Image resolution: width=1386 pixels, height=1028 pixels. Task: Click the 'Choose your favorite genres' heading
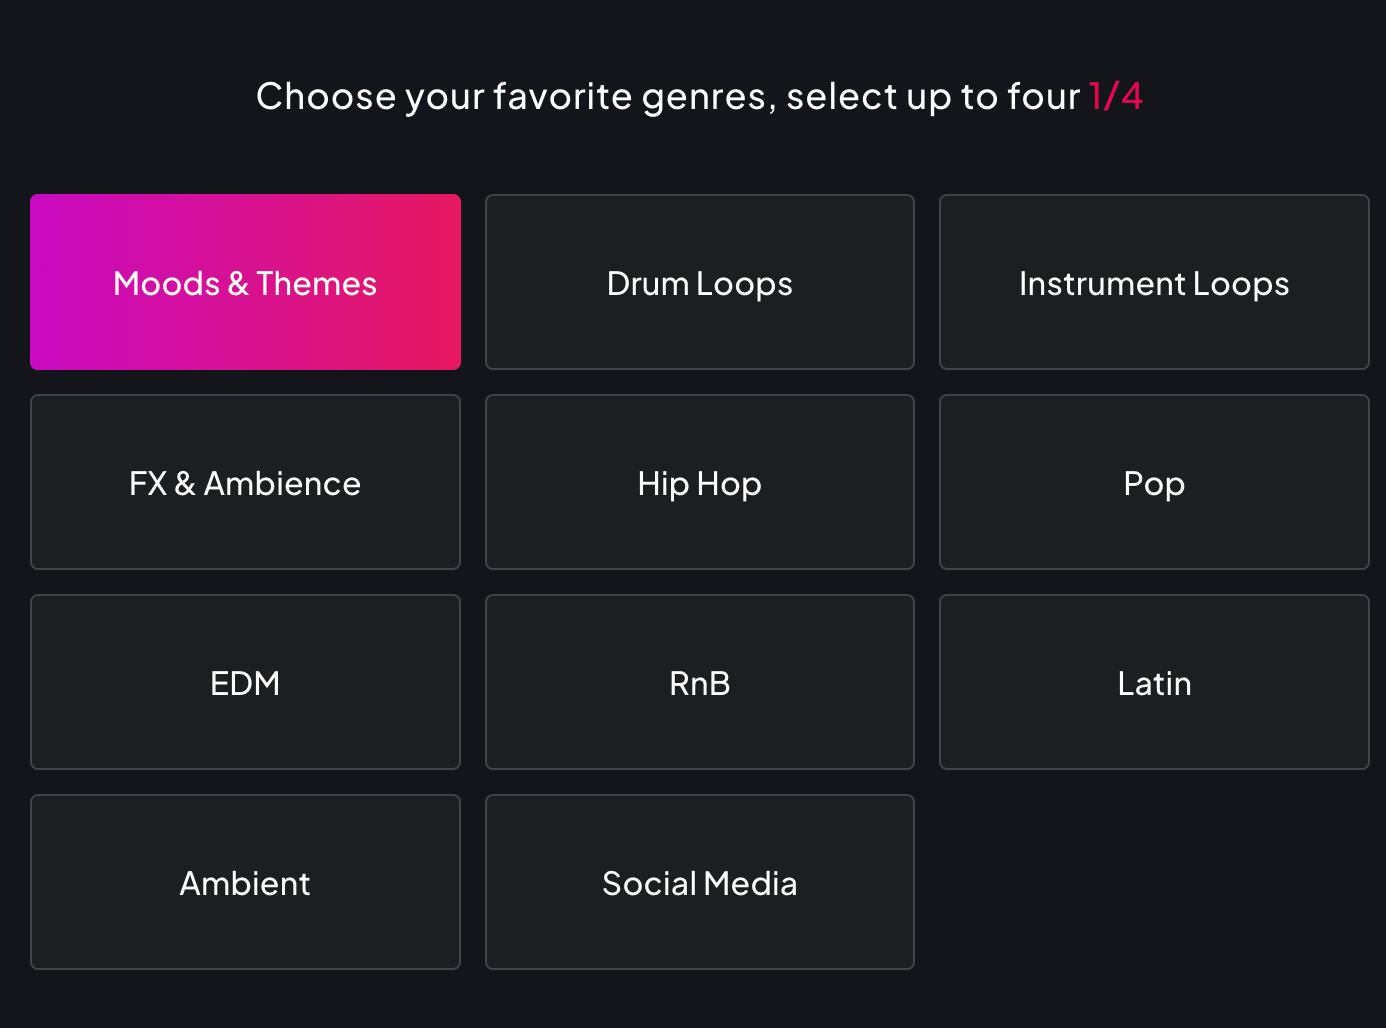tap(667, 97)
